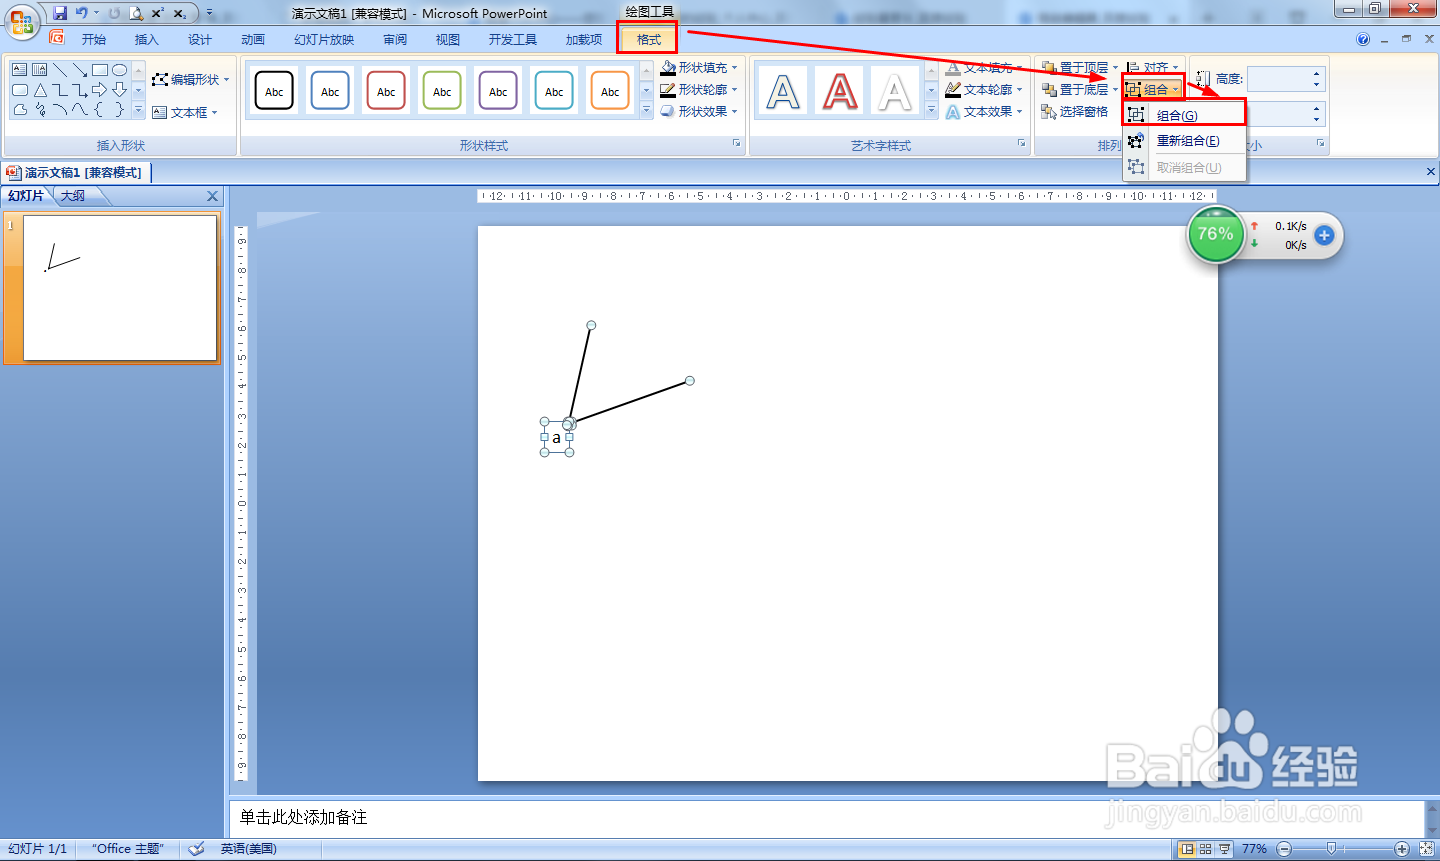
Task: Apply the orange outline Abc shape style
Action: click(x=610, y=91)
